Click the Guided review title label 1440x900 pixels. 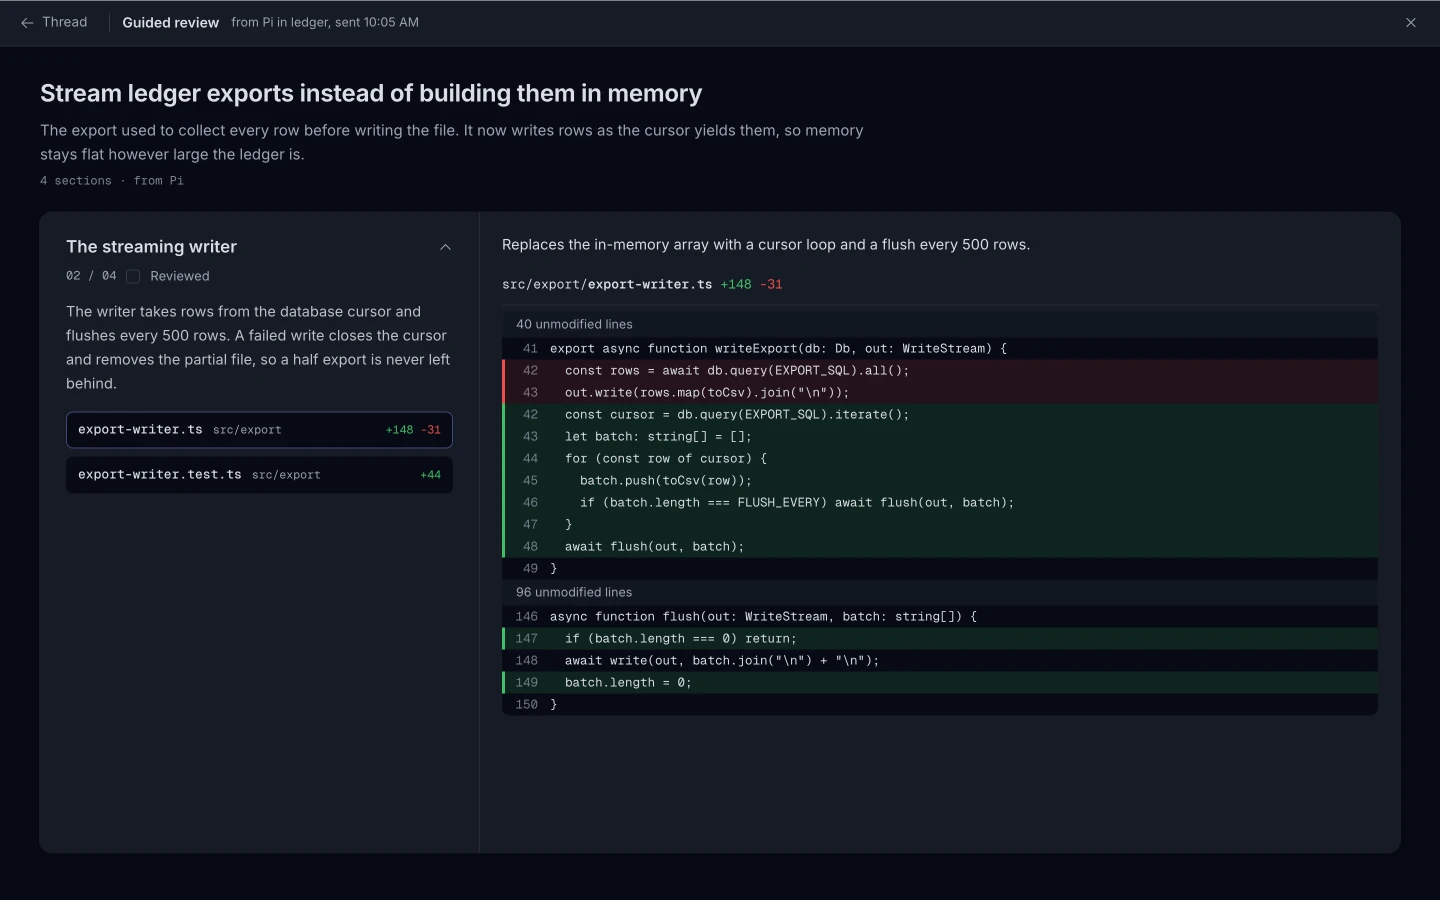[170, 23]
